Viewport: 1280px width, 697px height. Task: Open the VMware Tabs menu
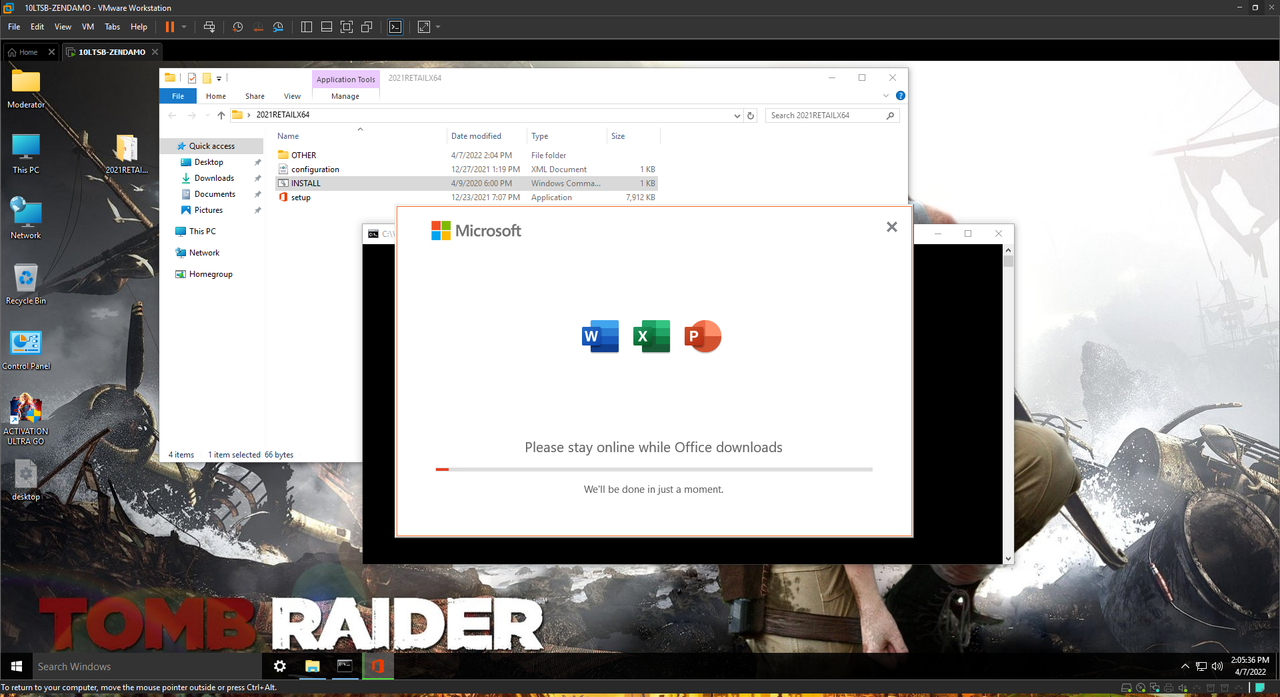click(113, 27)
